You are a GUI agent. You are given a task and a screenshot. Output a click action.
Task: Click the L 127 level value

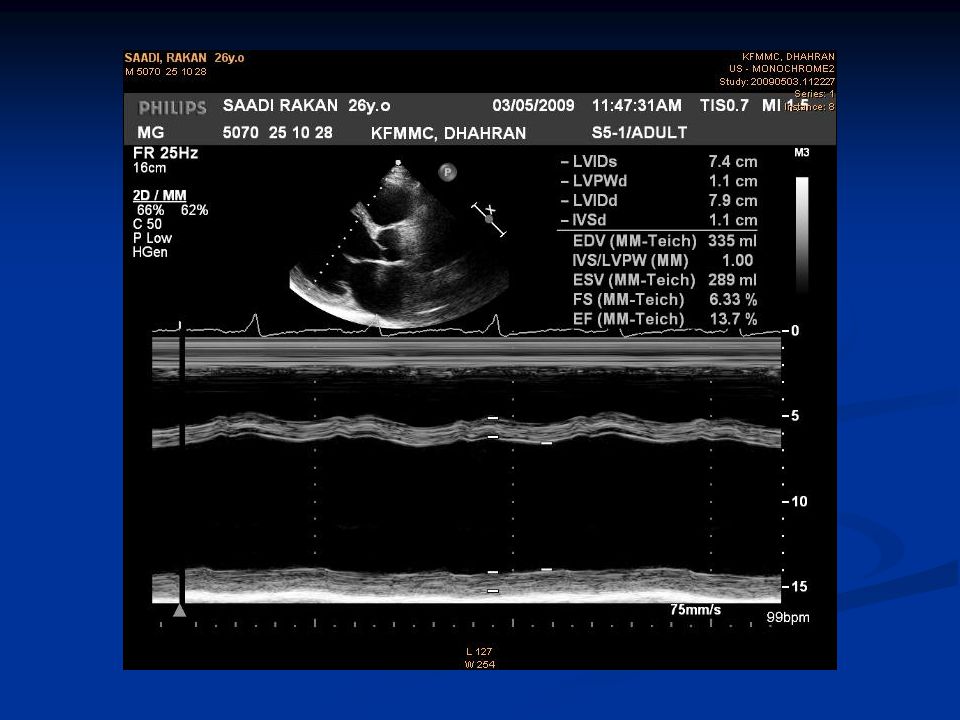point(479,651)
